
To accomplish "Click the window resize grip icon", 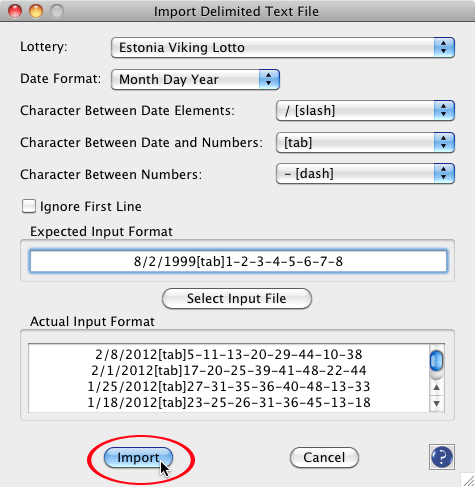I will click(468, 480).
